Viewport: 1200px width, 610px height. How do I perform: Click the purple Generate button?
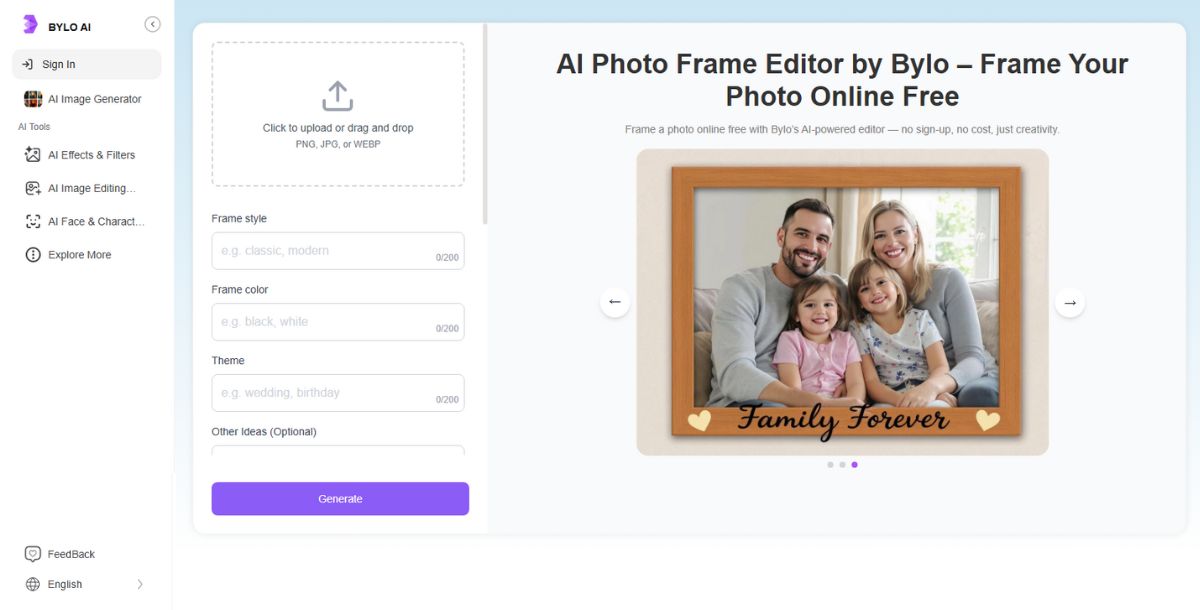(340, 498)
